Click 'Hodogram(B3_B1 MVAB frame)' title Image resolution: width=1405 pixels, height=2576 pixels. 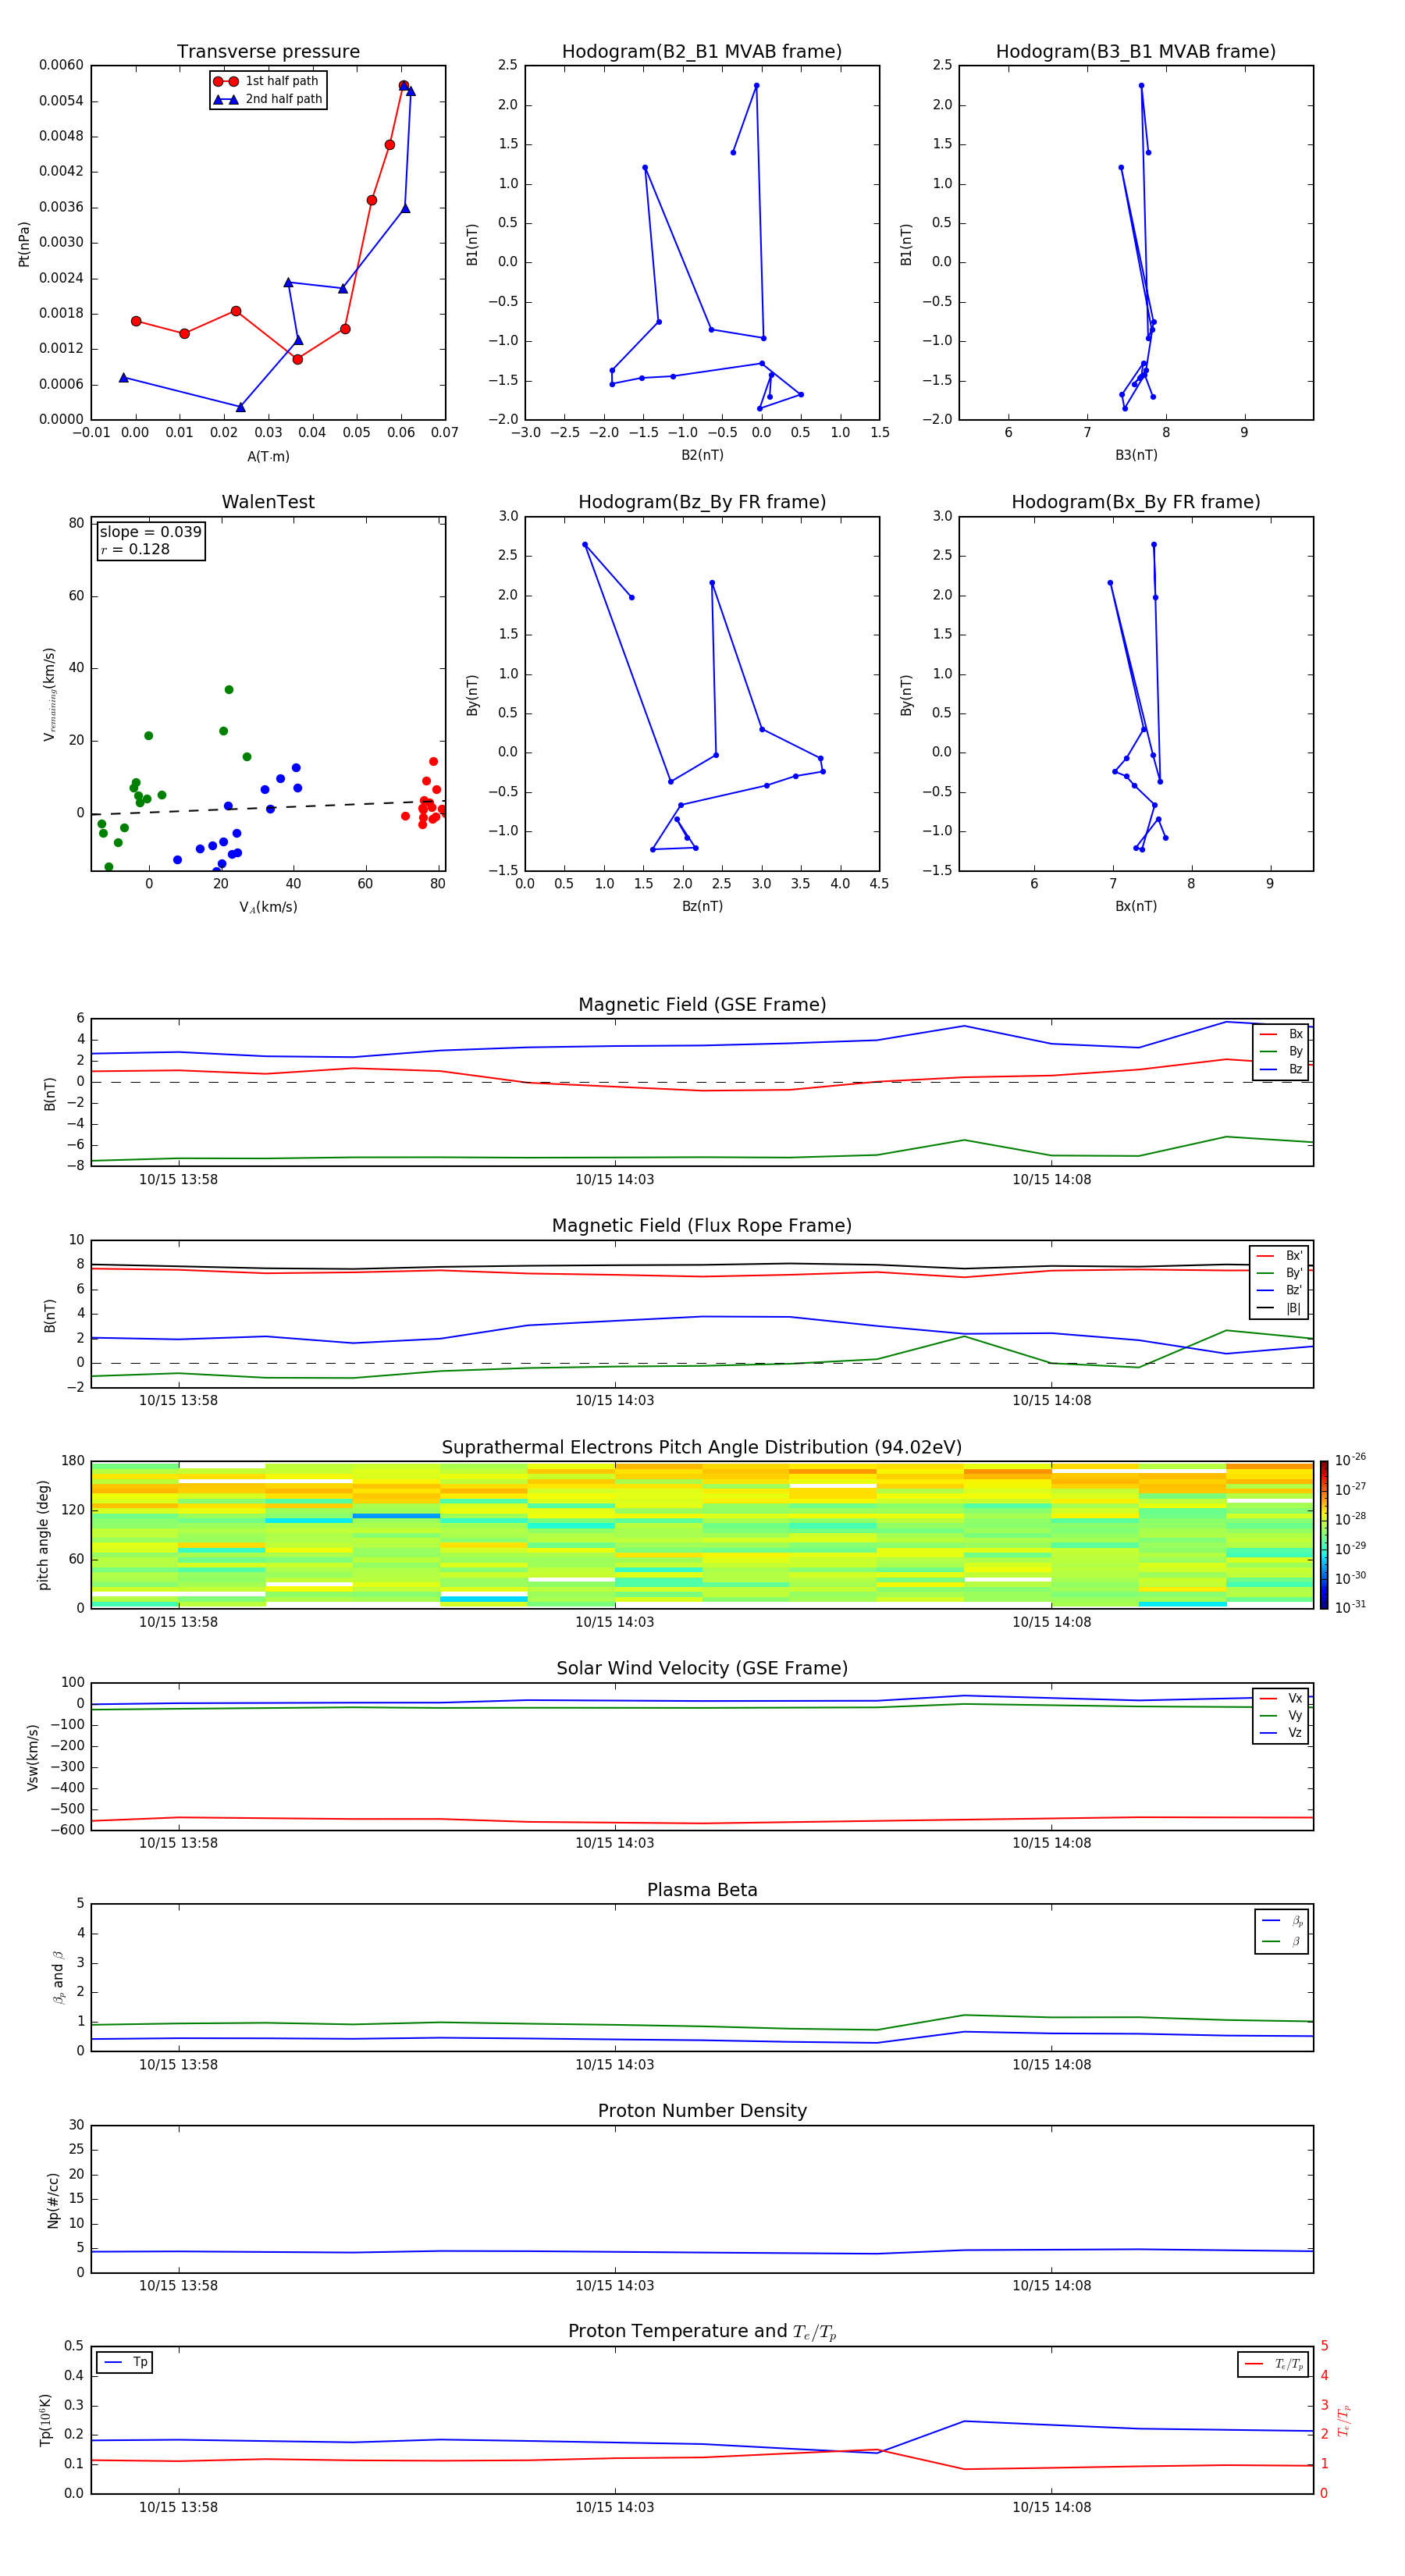point(1136,52)
